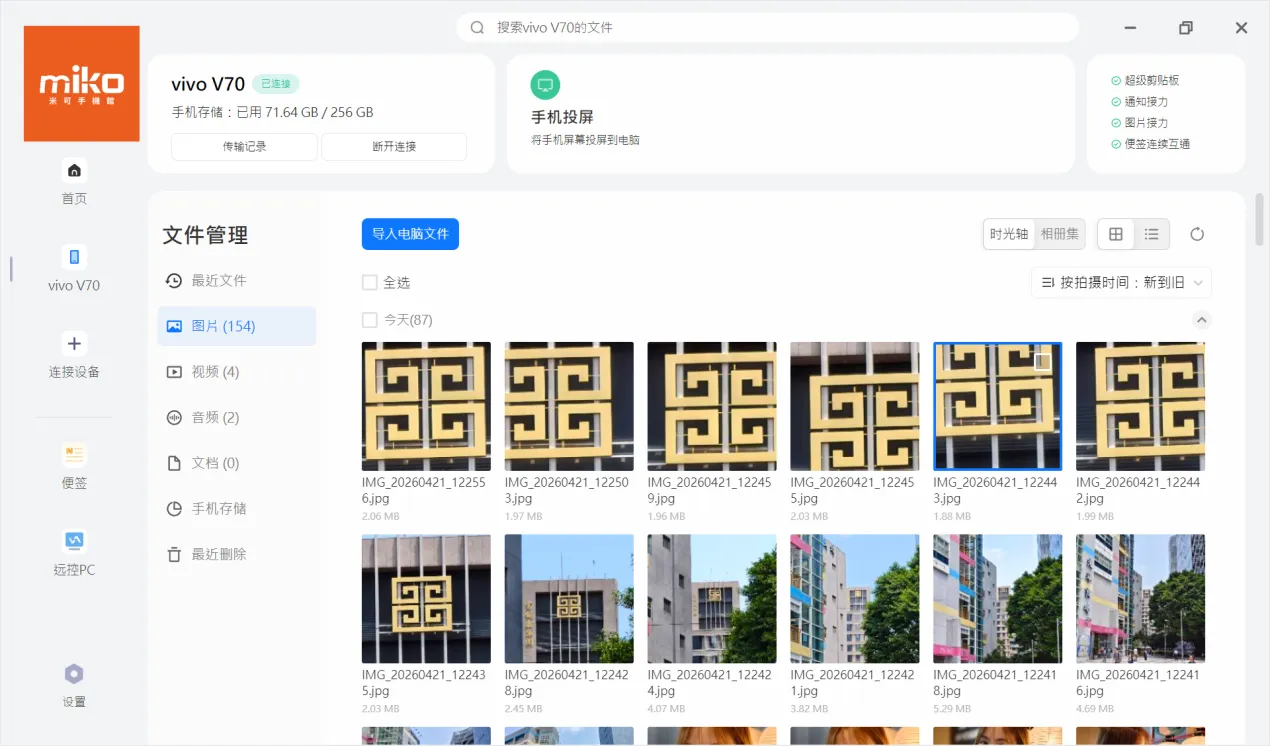
Task: Click 断开连接 to disconnect the phone
Action: click(392, 146)
